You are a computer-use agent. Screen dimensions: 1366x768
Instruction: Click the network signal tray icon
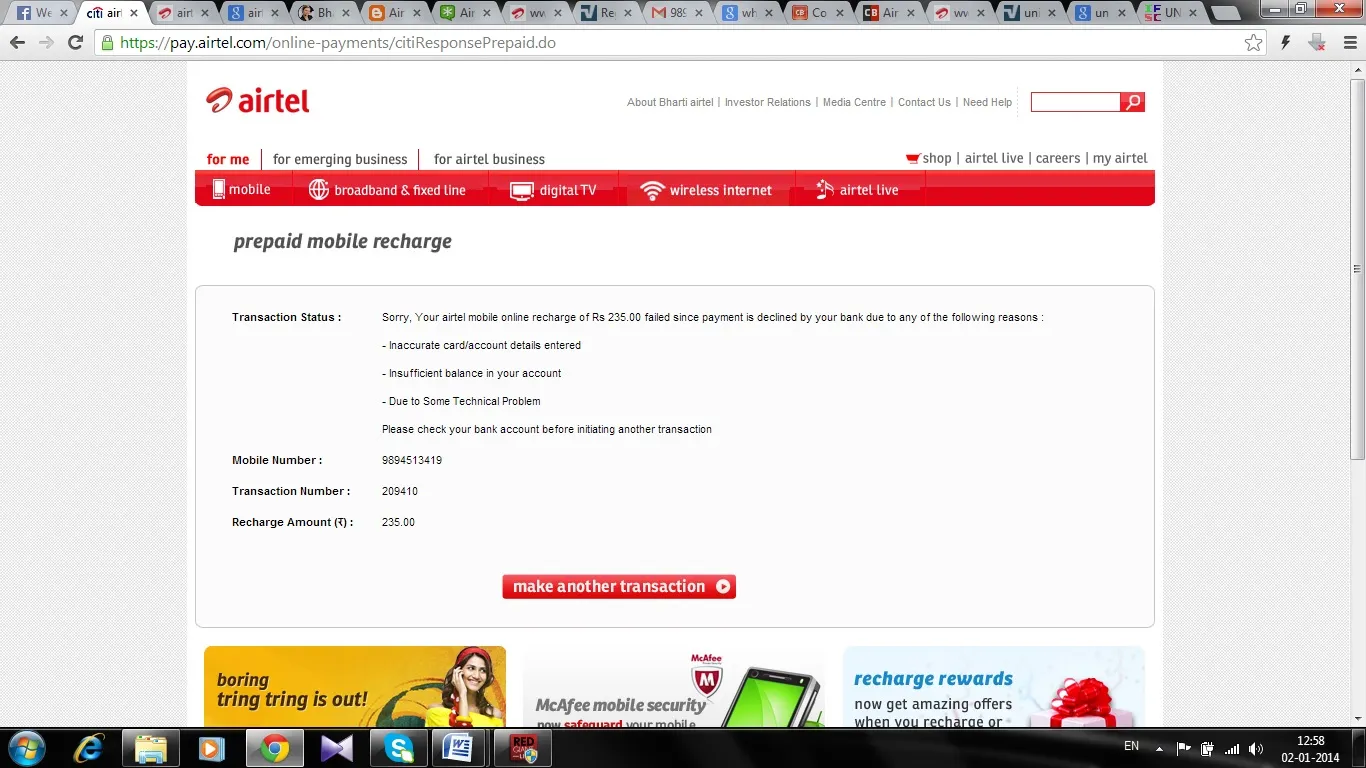point(1232,748)
